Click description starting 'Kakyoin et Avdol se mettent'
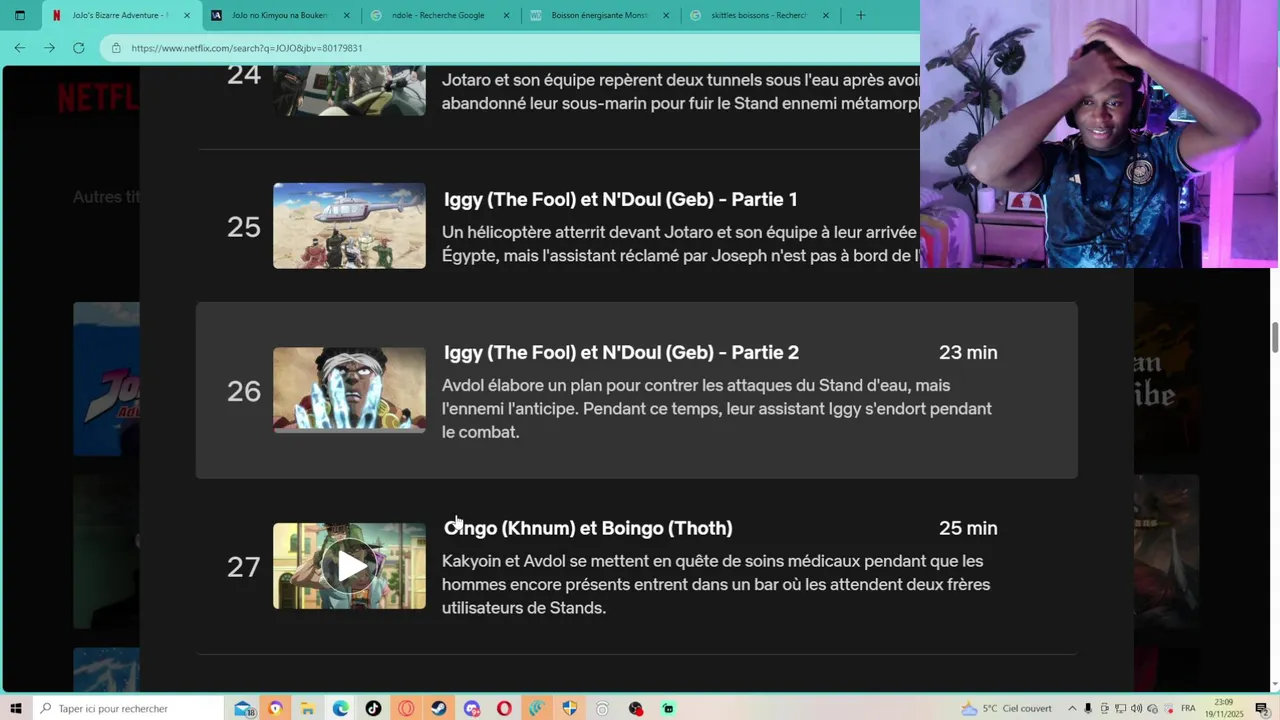 [x=716, y=584]
